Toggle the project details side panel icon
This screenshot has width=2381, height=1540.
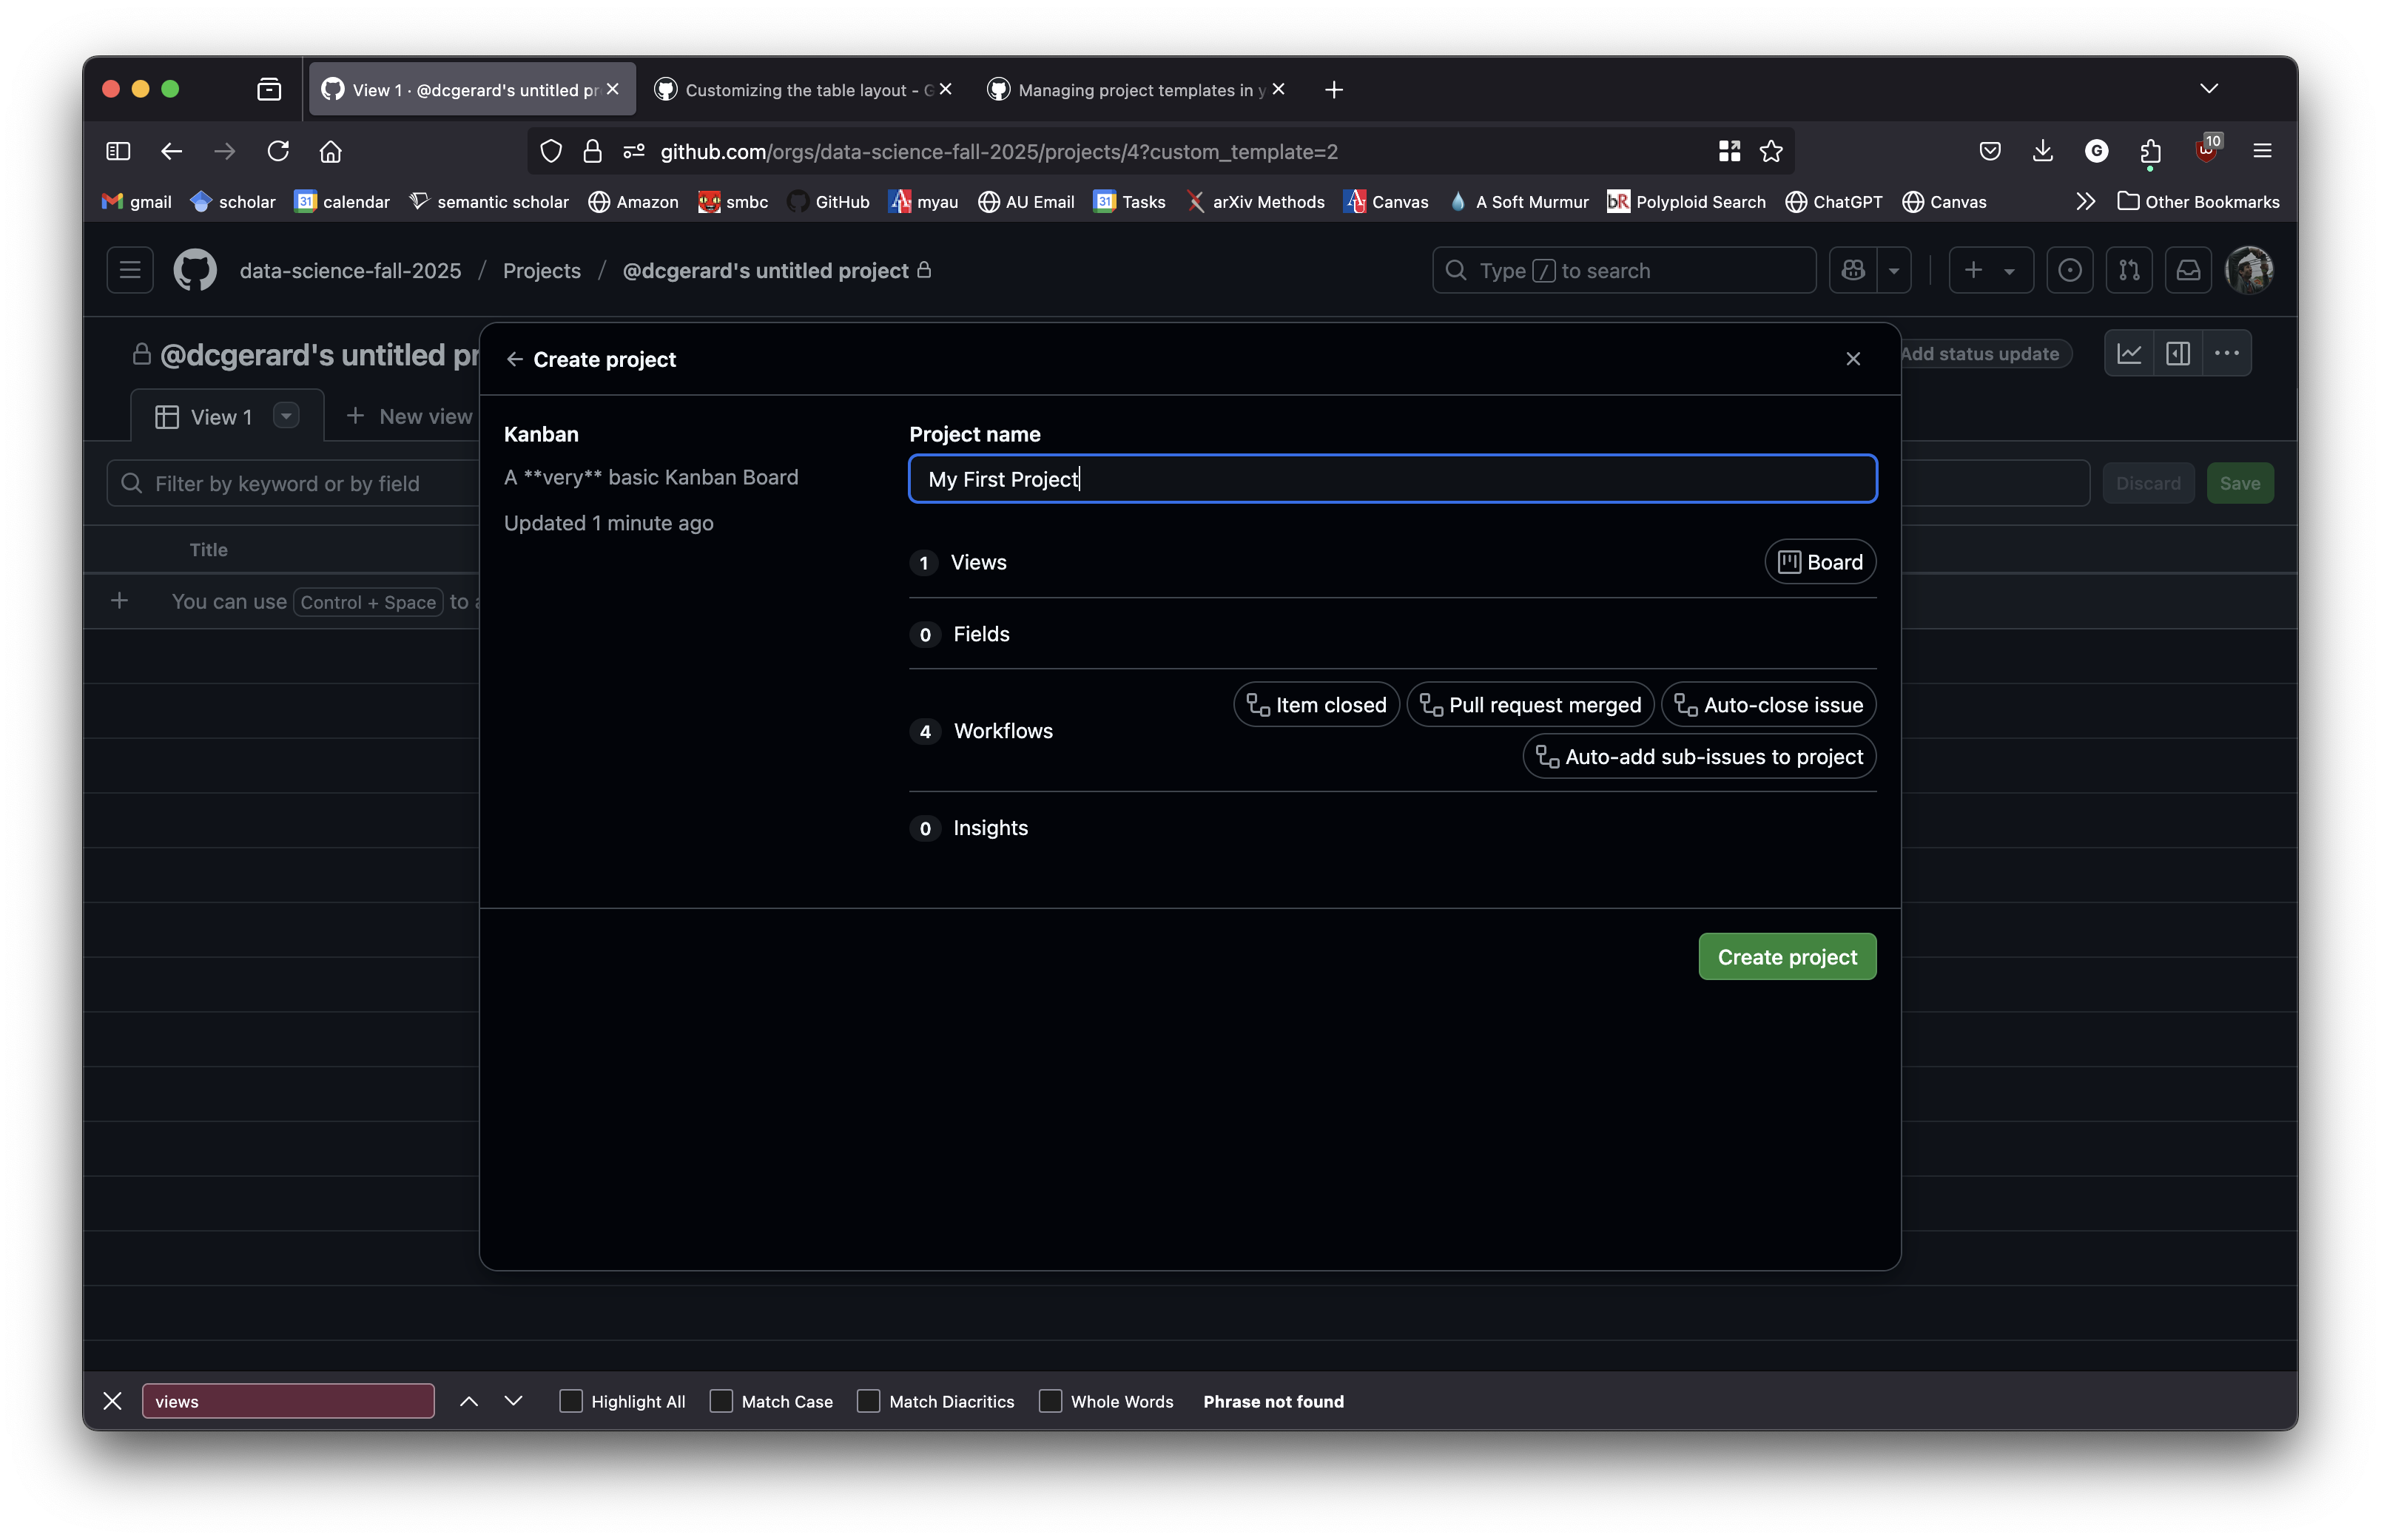(2178, 353)
